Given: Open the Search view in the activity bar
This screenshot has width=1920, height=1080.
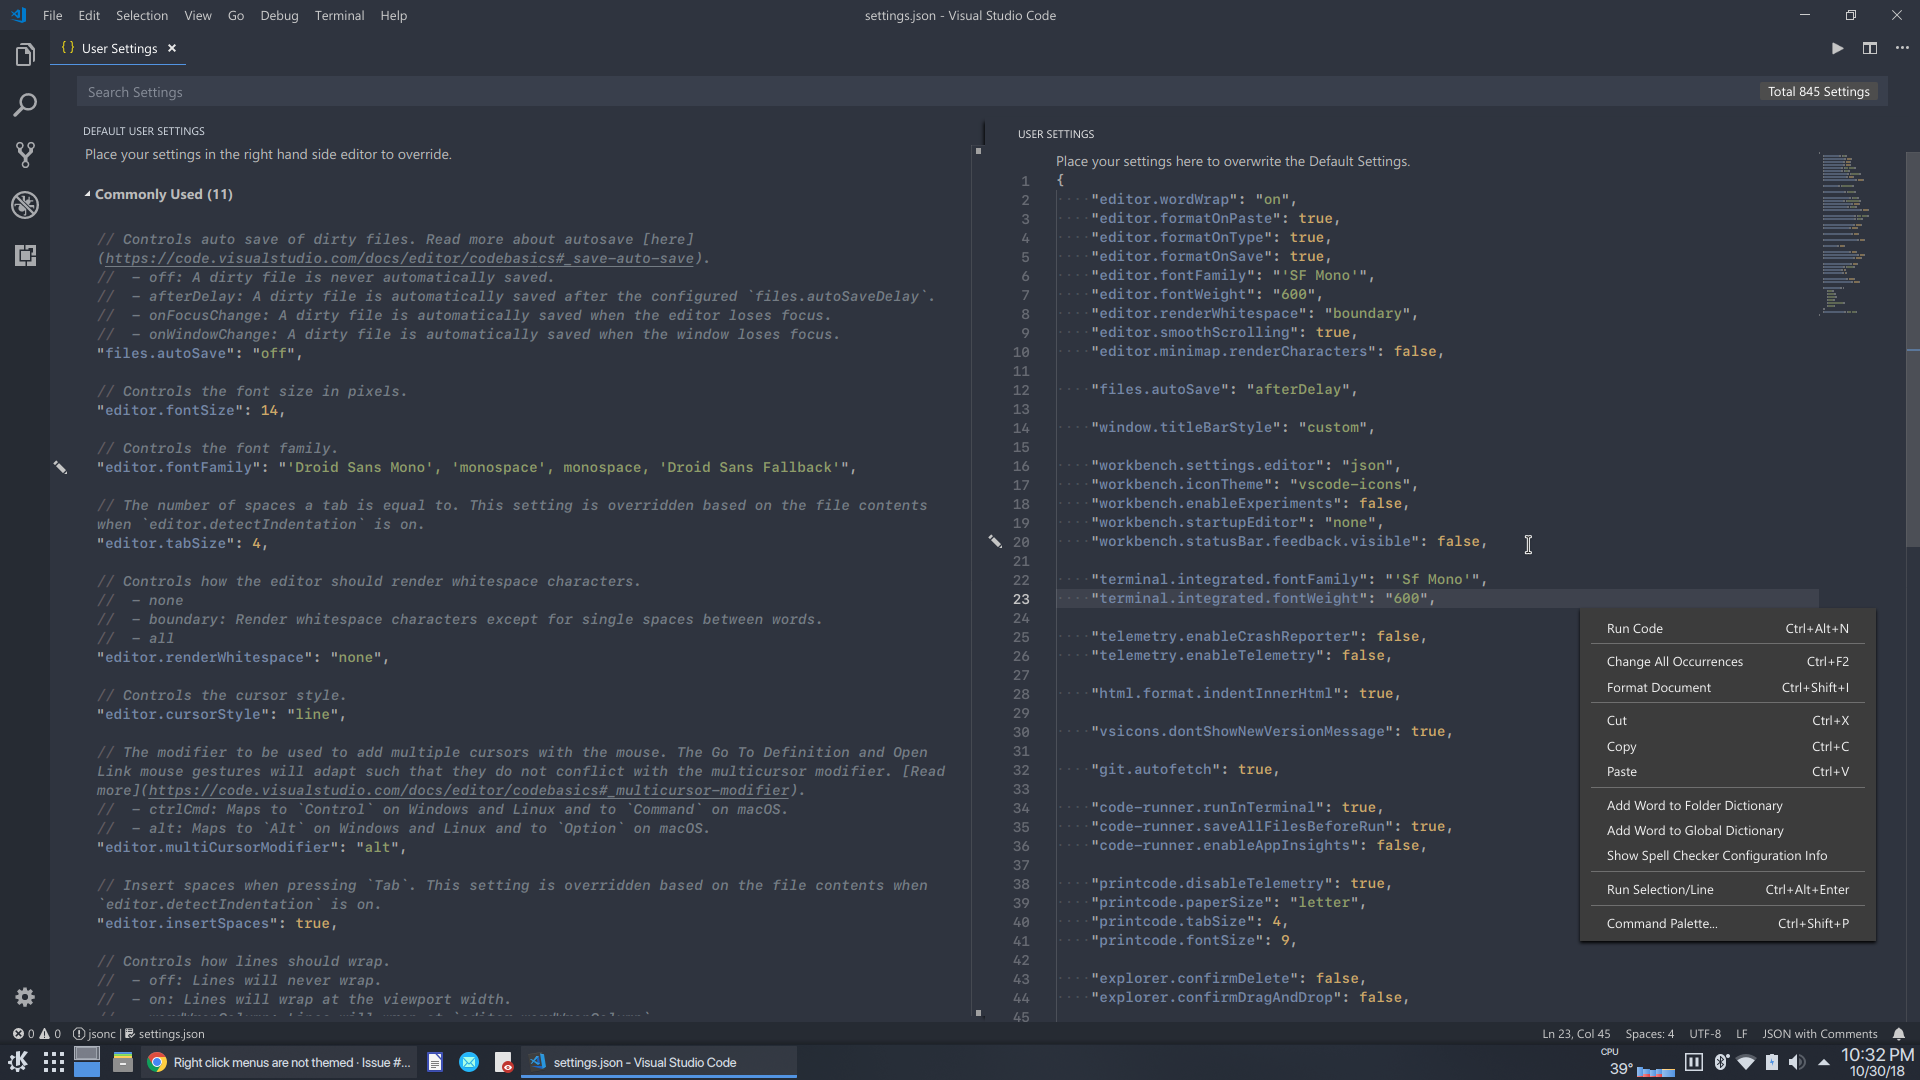Looking at the screenshot, I should click(25, 104).
